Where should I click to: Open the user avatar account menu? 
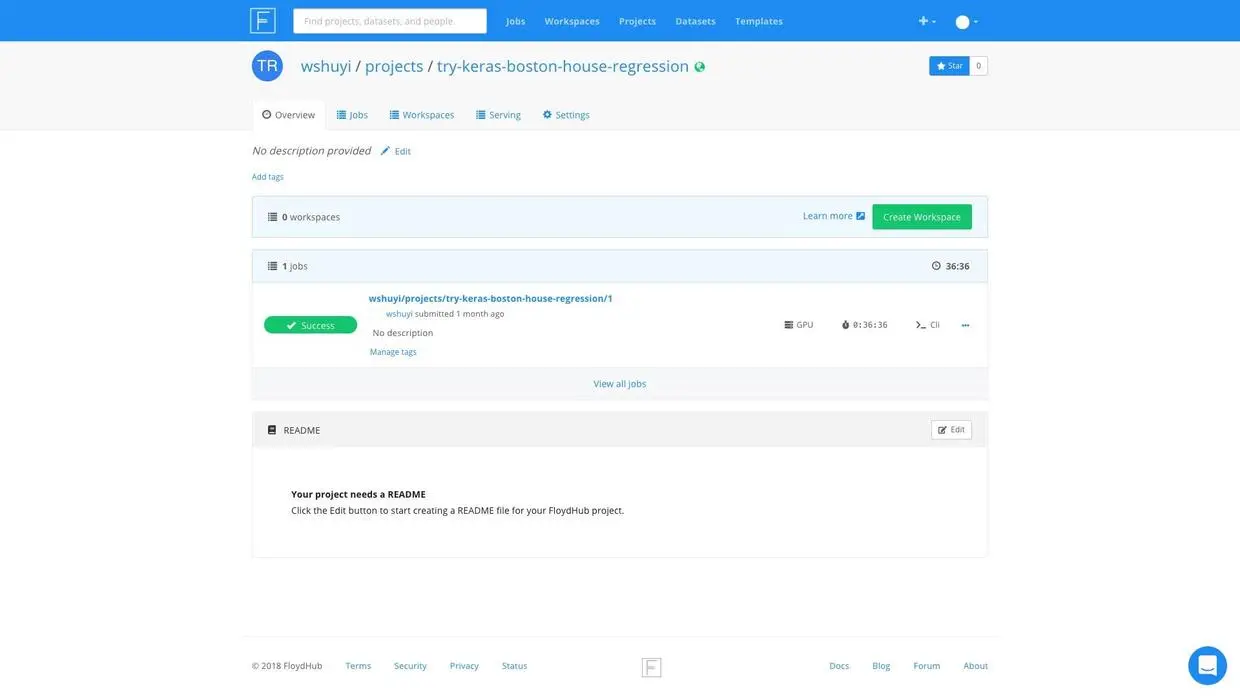[966, 22]
